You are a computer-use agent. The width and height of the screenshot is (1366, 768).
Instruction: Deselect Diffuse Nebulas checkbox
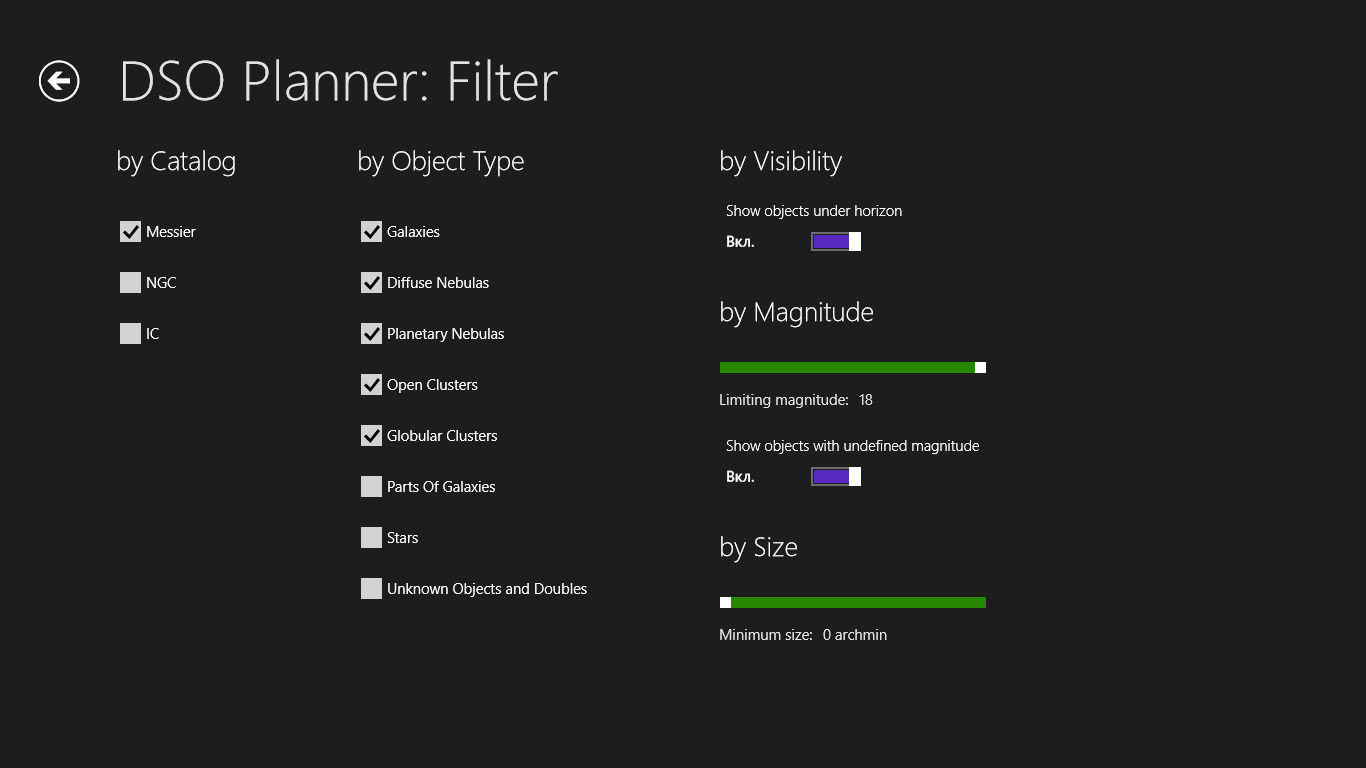tap(371, 283)
